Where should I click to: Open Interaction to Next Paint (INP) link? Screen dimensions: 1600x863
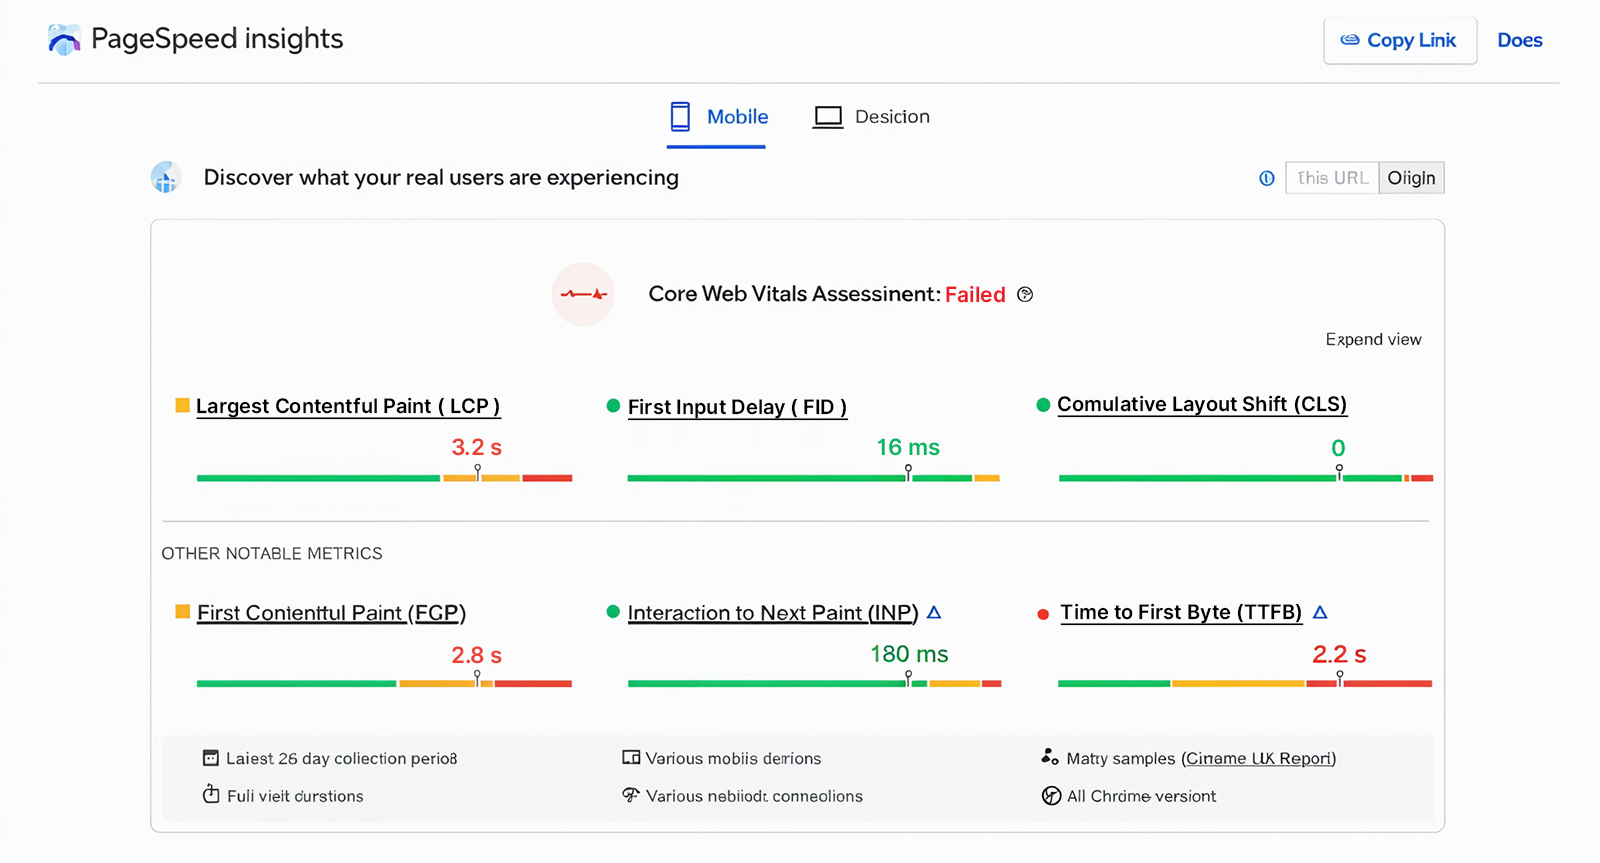pyautogui.click(x=773, y=613)
